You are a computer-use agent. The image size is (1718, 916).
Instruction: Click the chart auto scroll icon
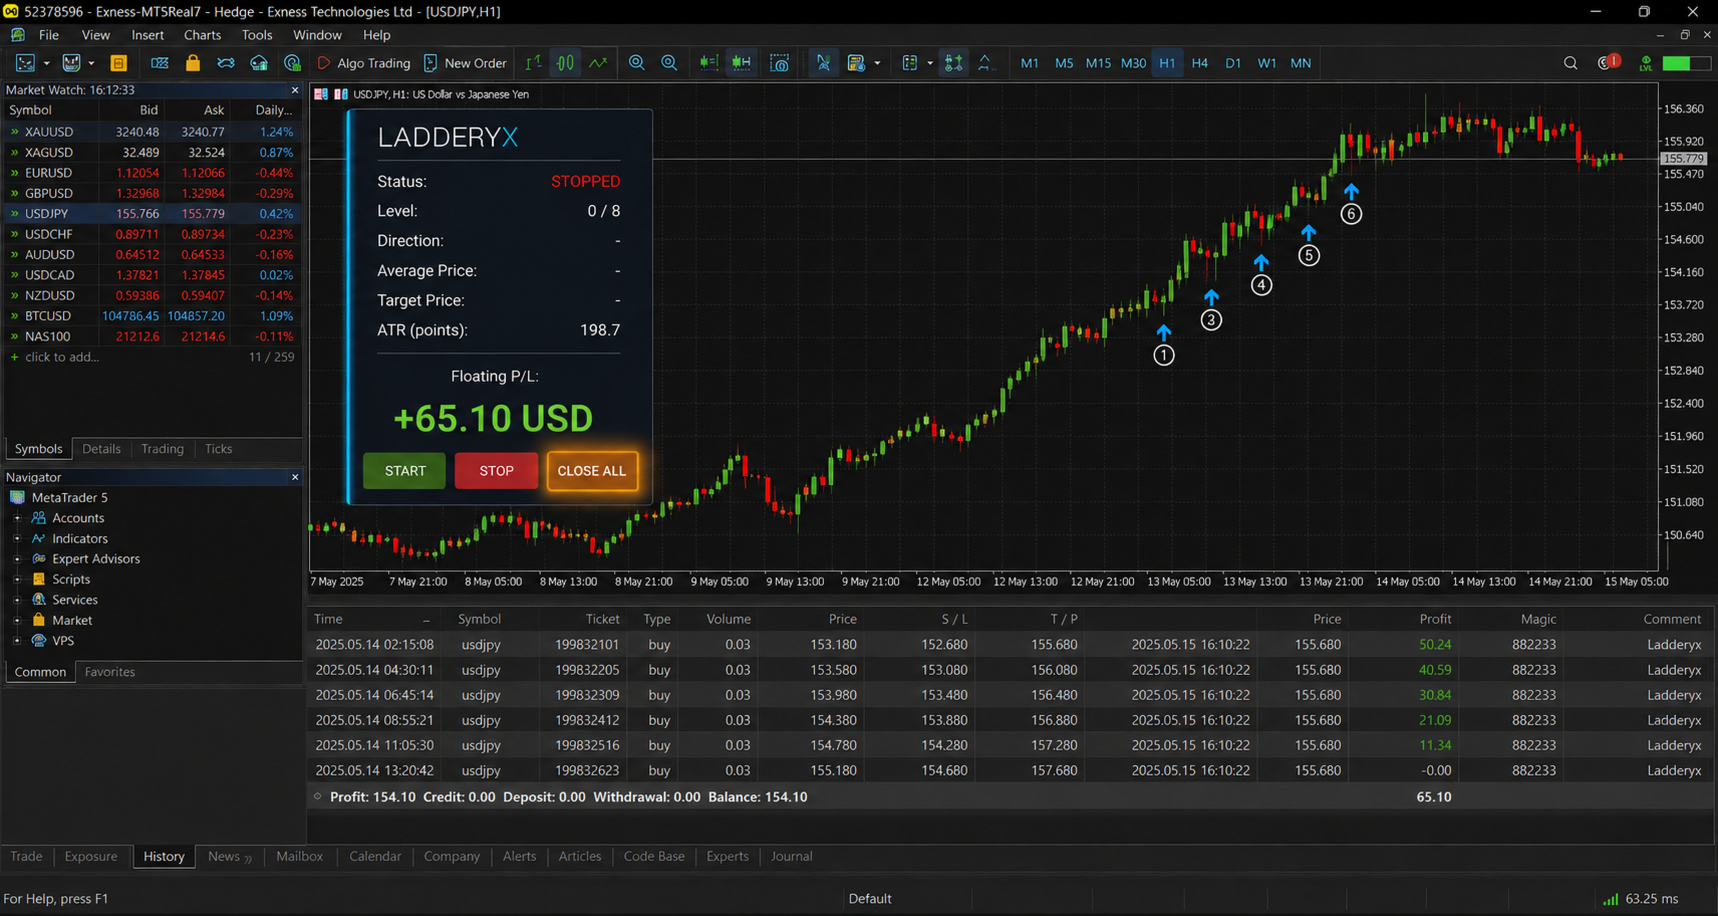[x=709, y=63]
